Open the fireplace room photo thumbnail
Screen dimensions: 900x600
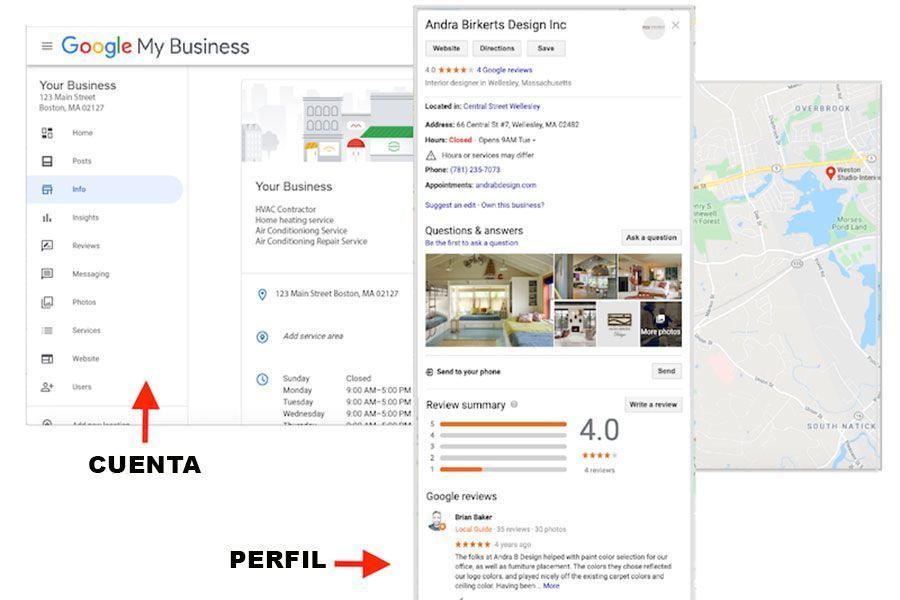tap(575, 324)
